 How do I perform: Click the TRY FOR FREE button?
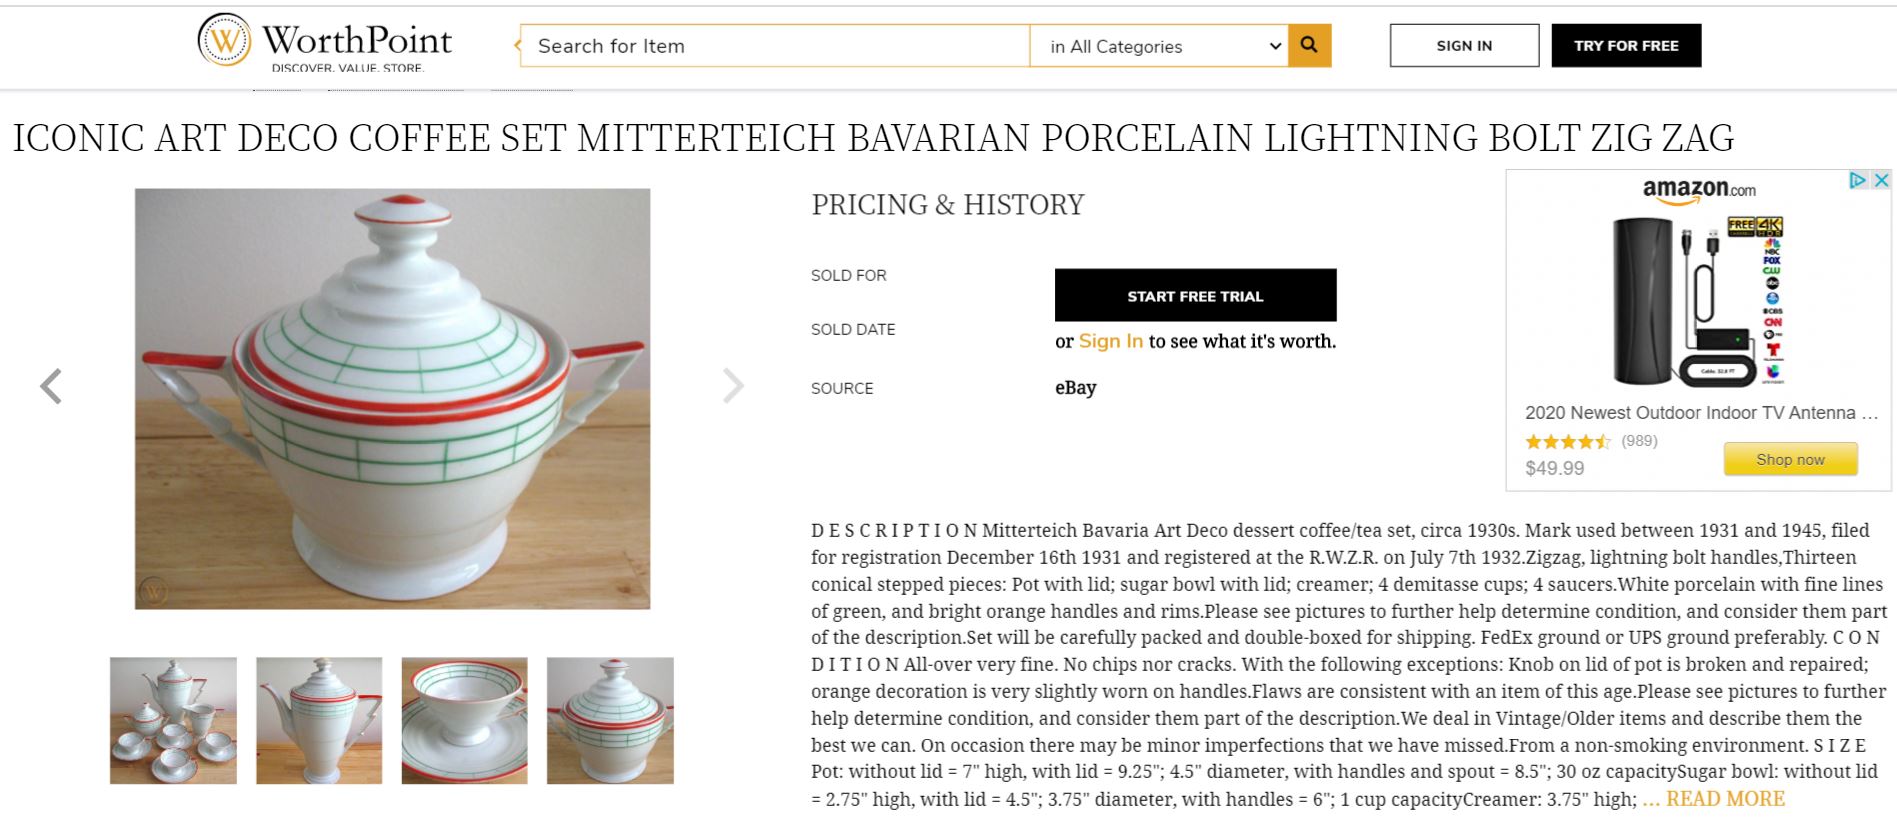1625,45
